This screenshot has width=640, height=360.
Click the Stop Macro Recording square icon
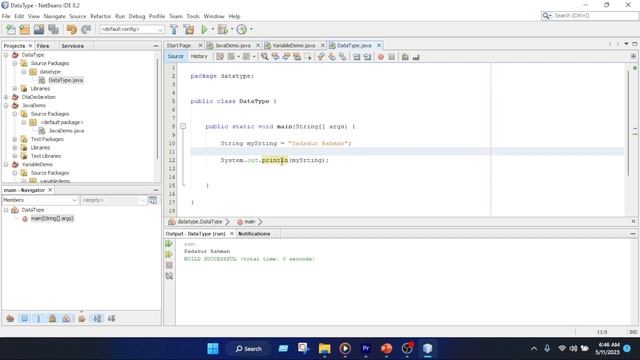[391, 57]
